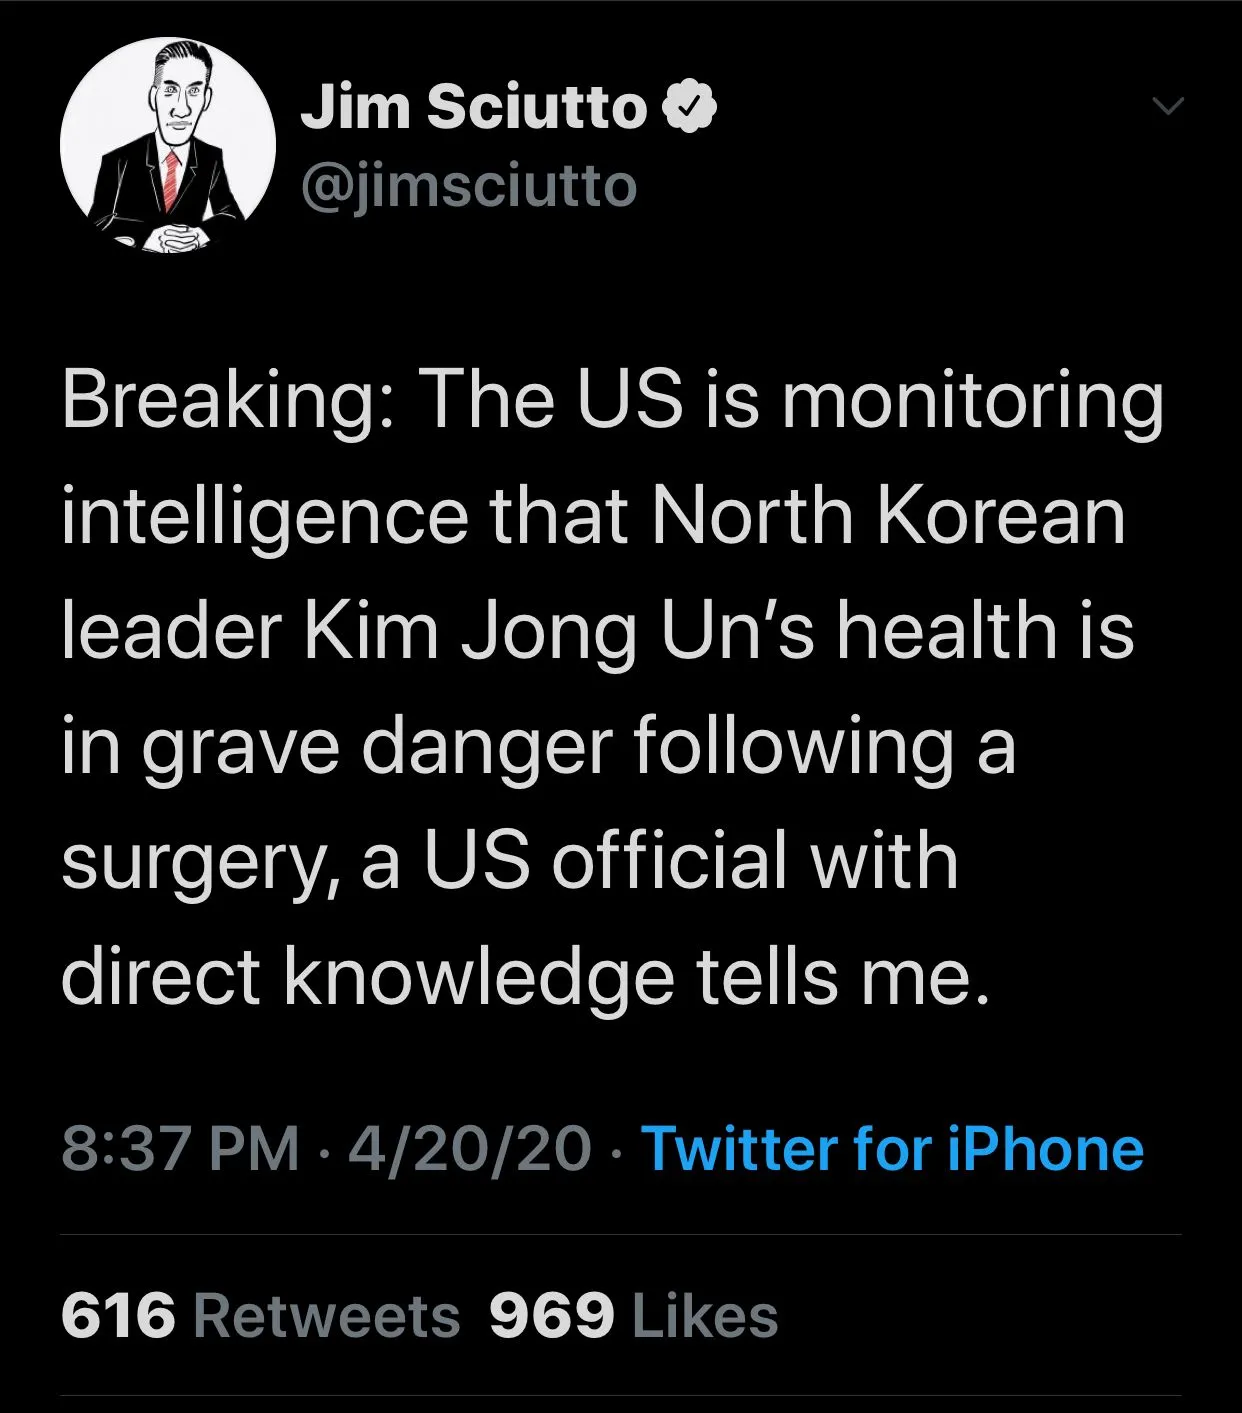Click the 4/20/20 date

[470, 1148]
